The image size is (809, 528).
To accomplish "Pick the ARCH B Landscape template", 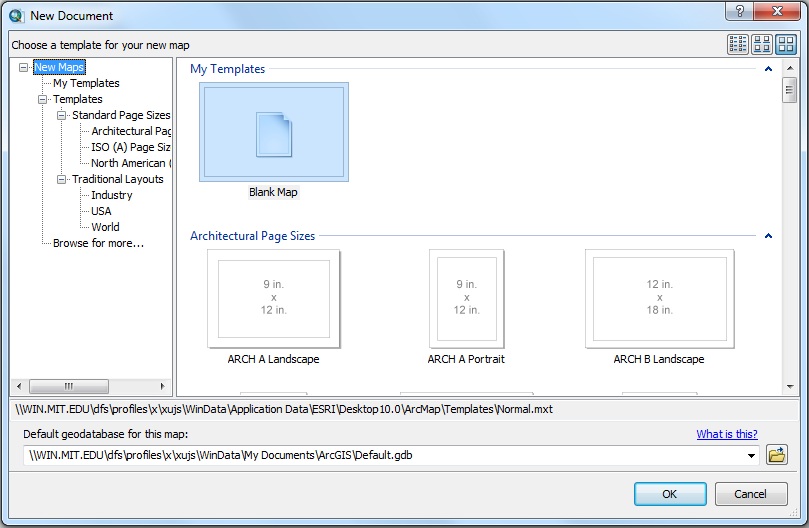I will pos(658,297).
